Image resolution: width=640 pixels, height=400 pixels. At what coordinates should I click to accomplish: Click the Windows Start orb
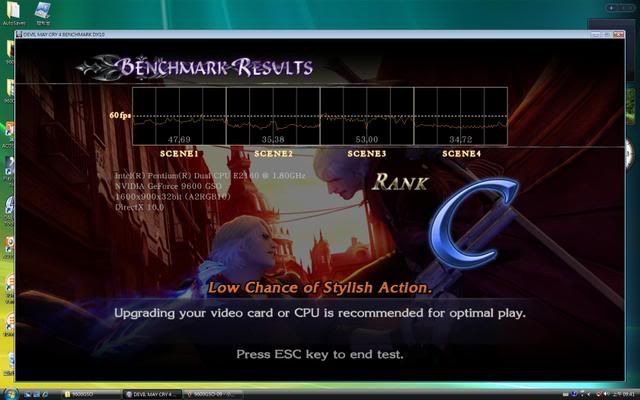(x=11, y=394)
